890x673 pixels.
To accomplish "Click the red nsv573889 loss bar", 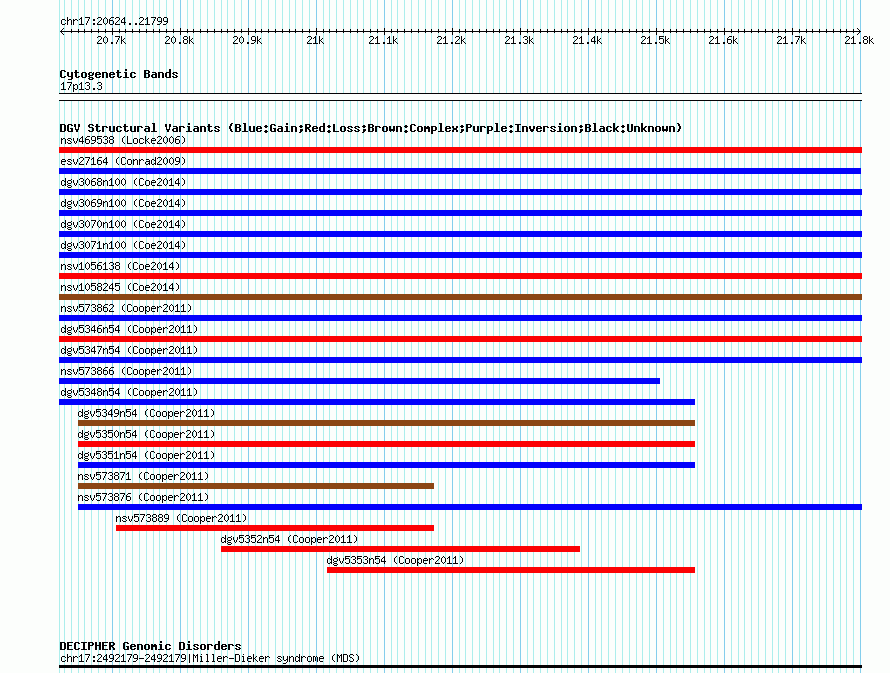I will coord(275,528).
